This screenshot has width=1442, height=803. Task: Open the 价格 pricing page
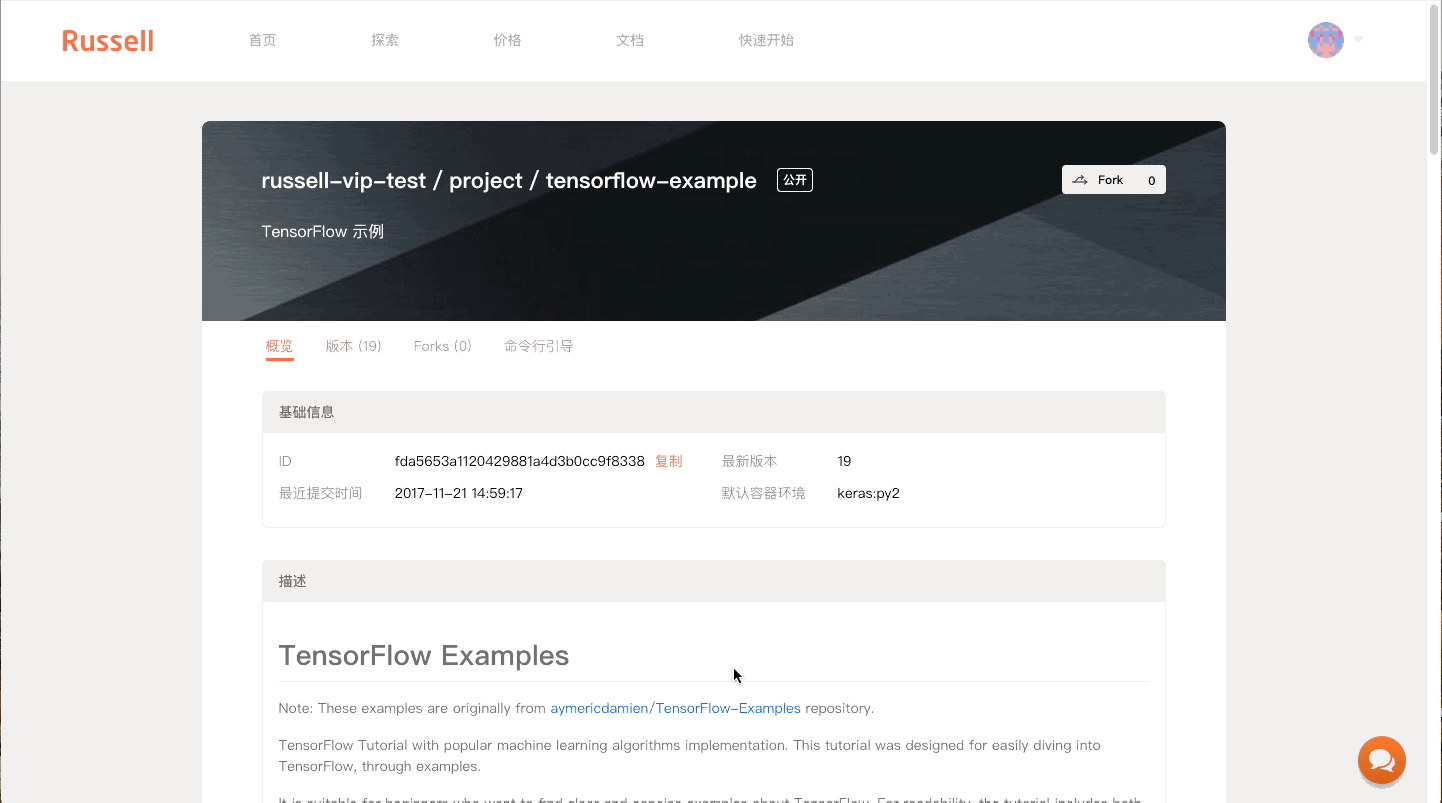507,41
